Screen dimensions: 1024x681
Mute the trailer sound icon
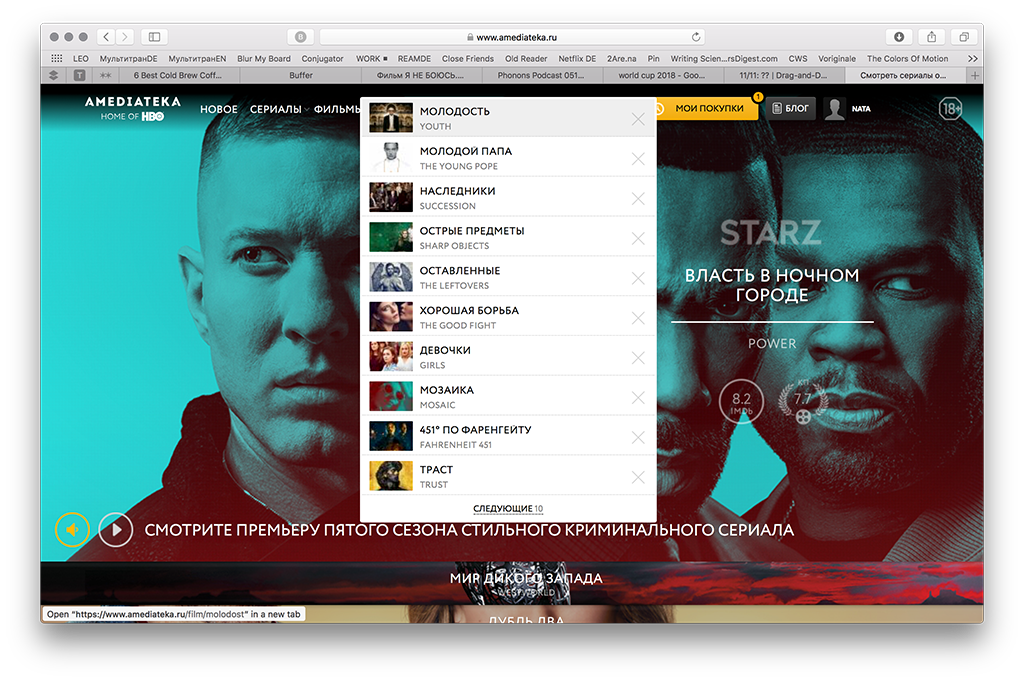72,530
